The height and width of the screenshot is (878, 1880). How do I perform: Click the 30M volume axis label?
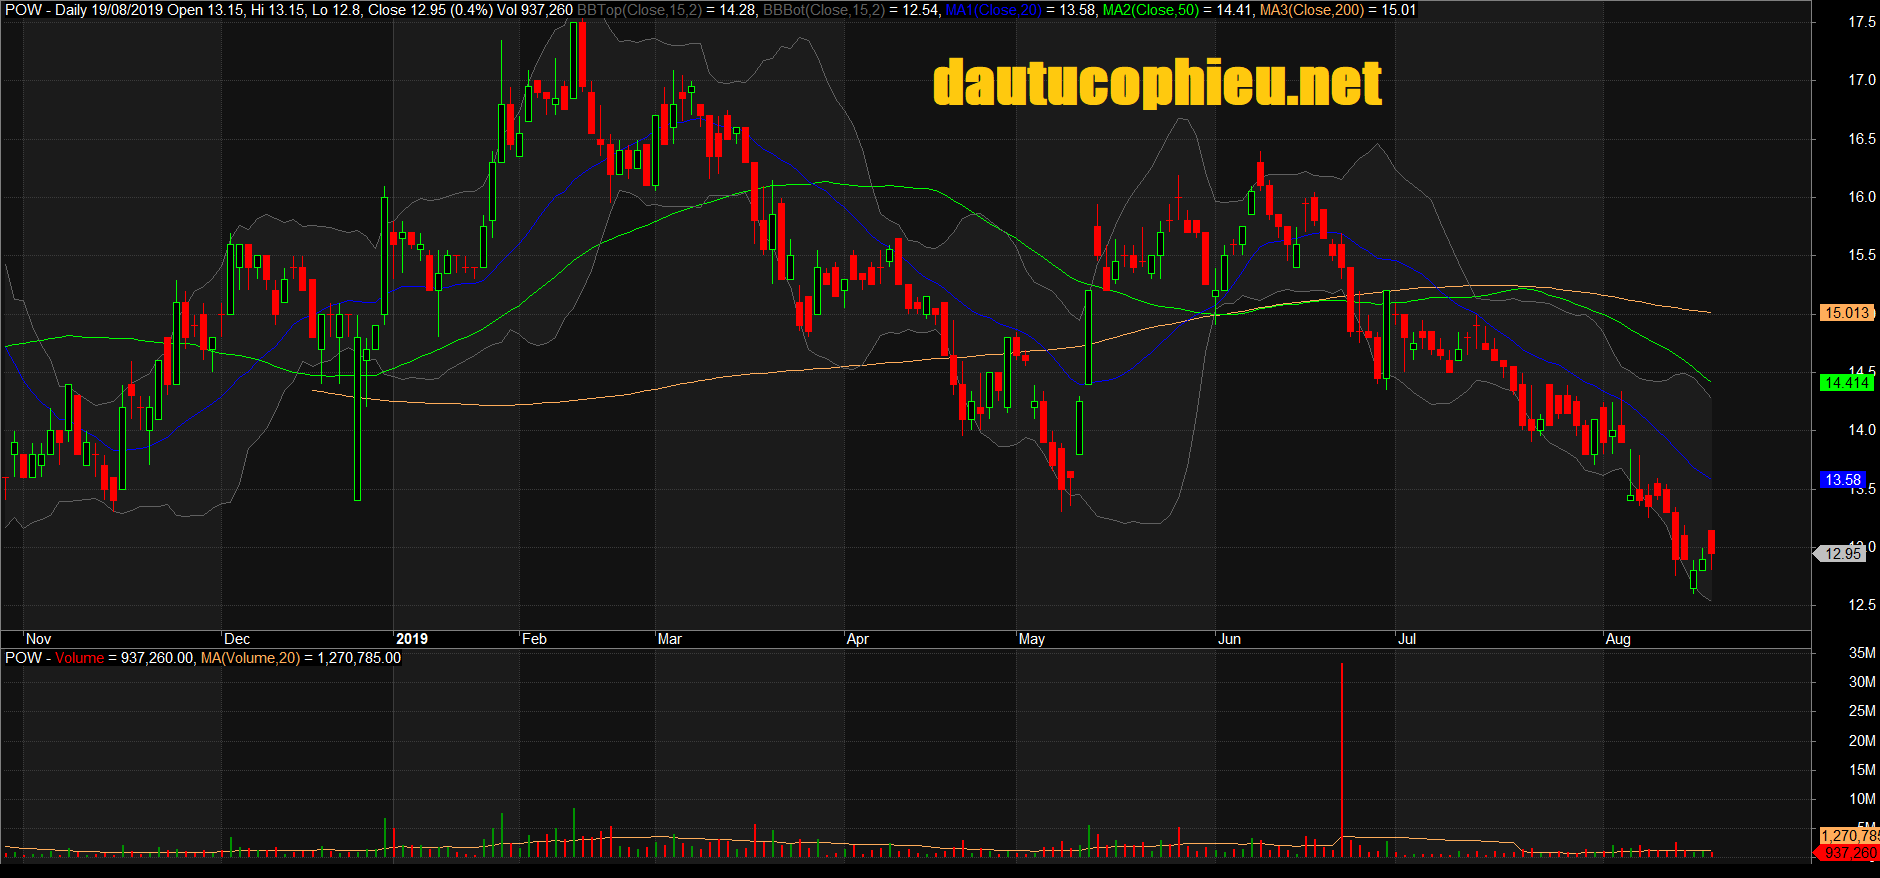click(1862, 682)
